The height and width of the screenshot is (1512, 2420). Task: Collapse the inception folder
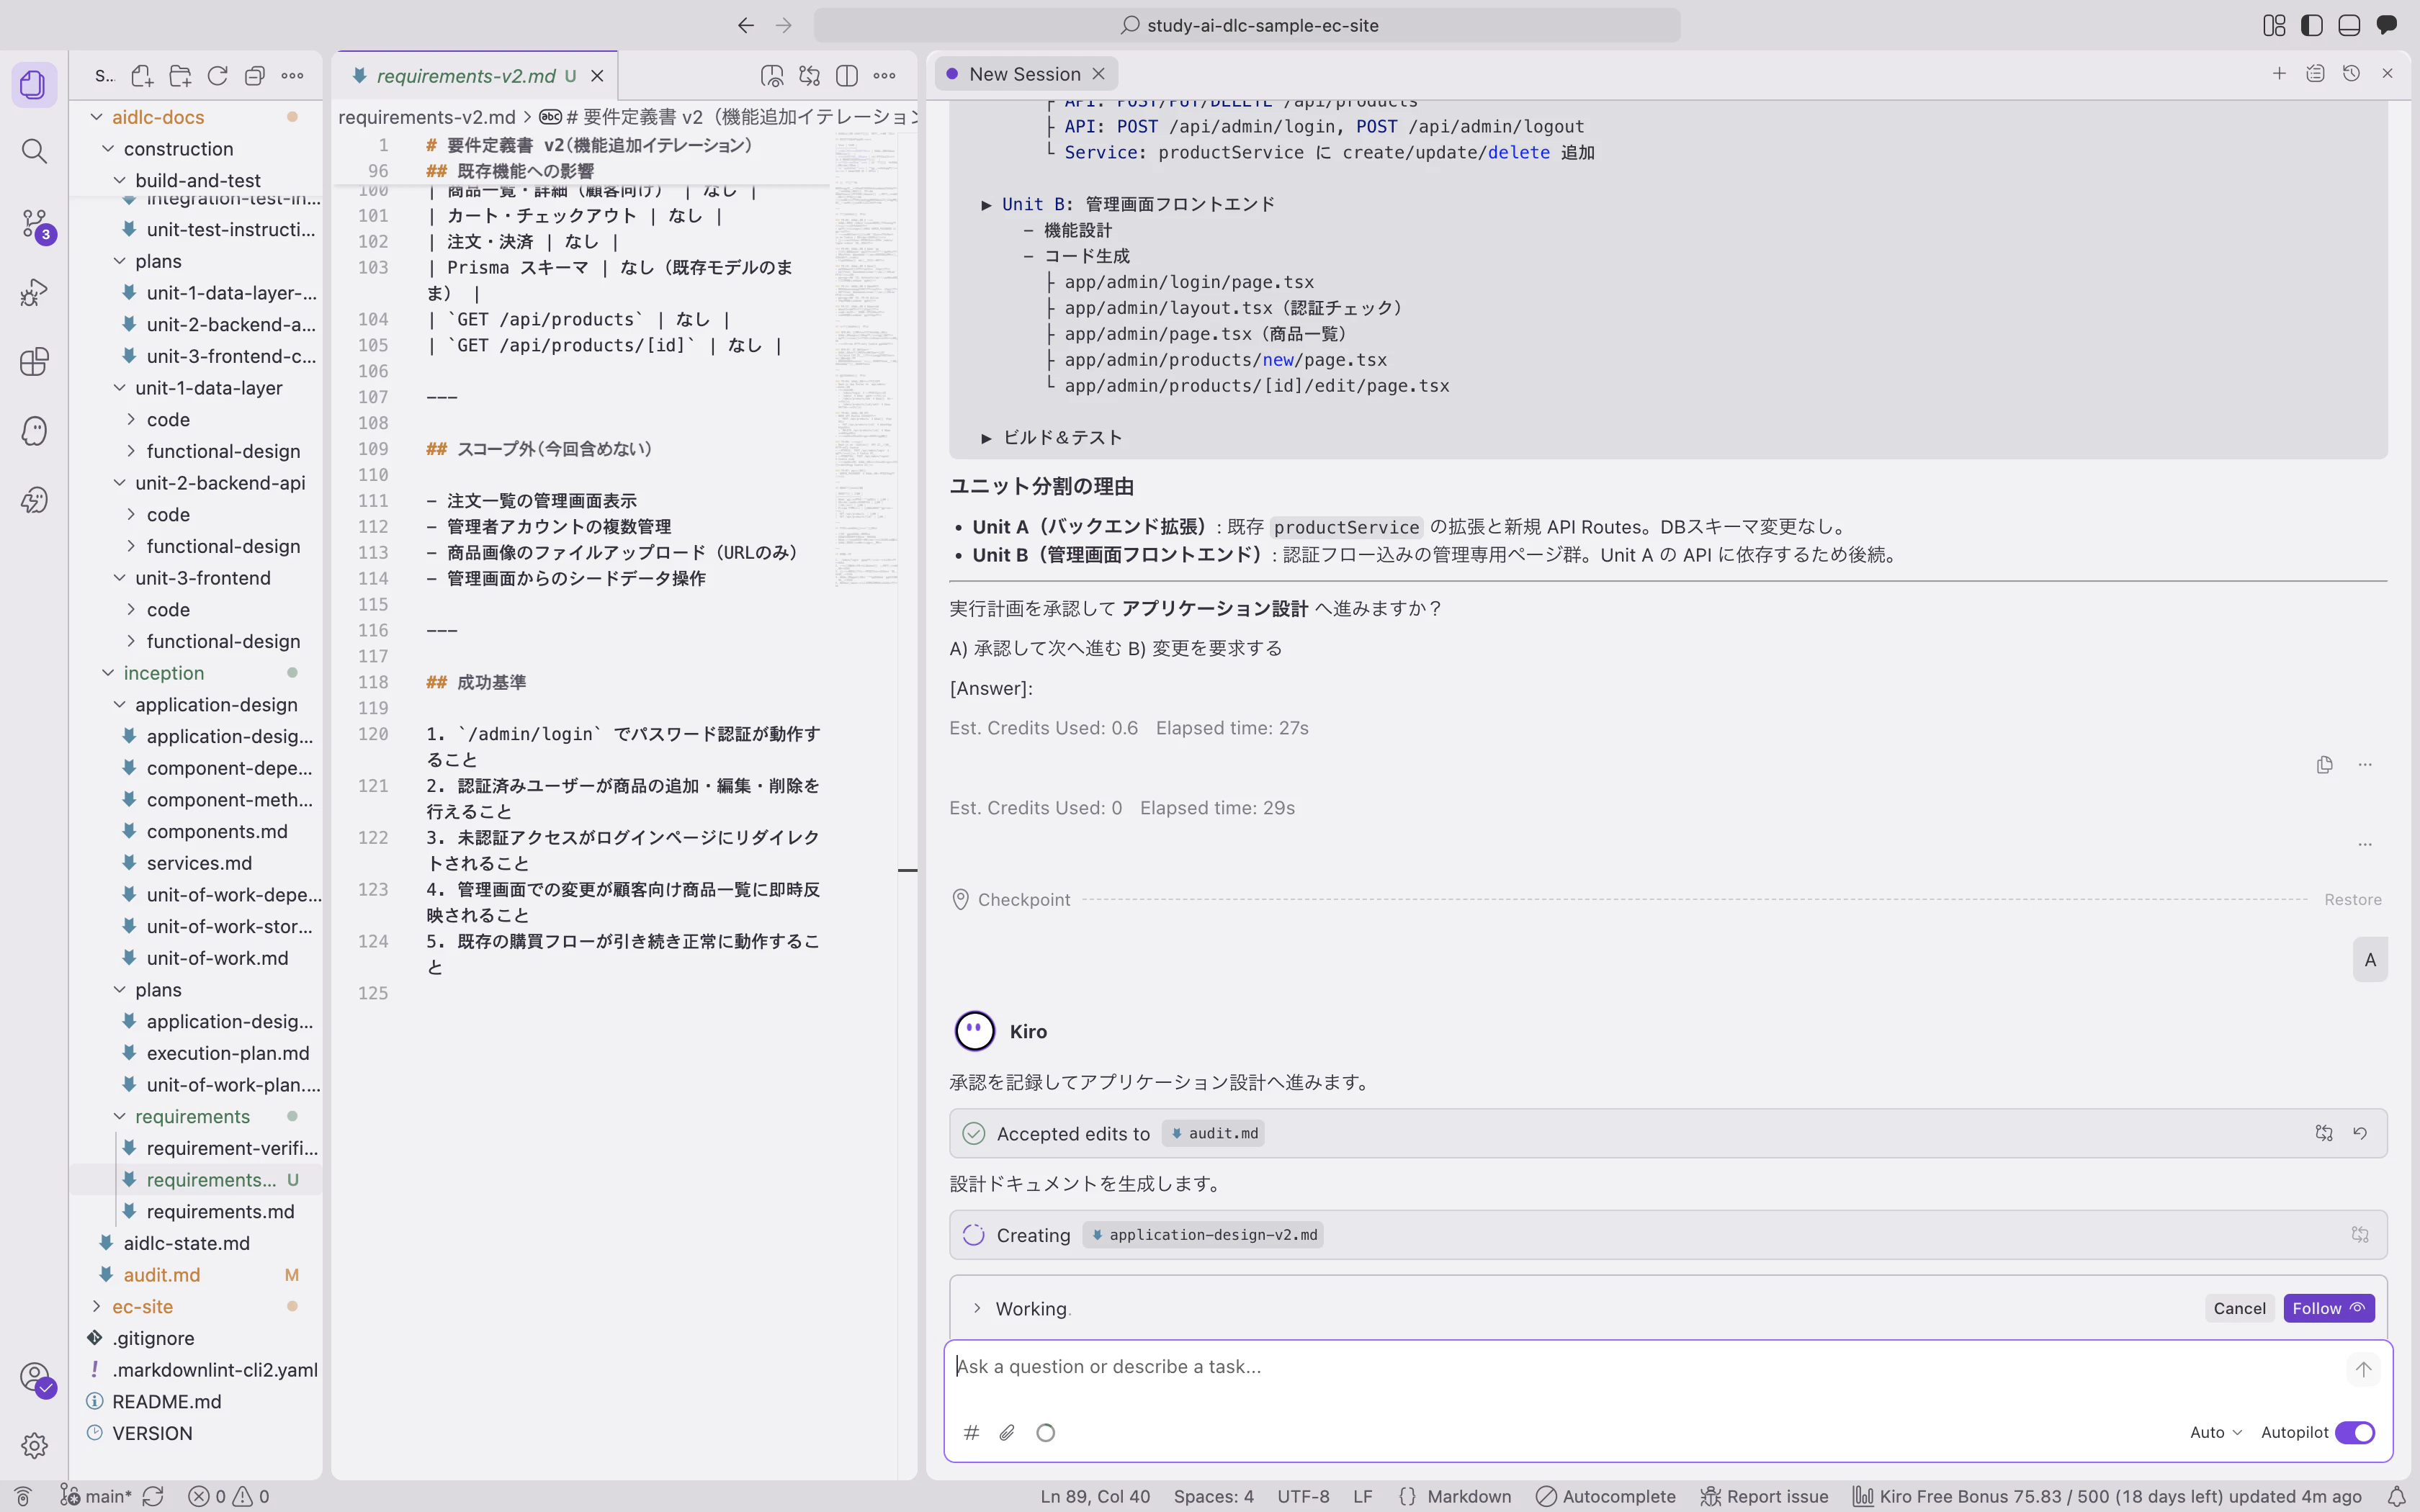[x=196, y=673]
